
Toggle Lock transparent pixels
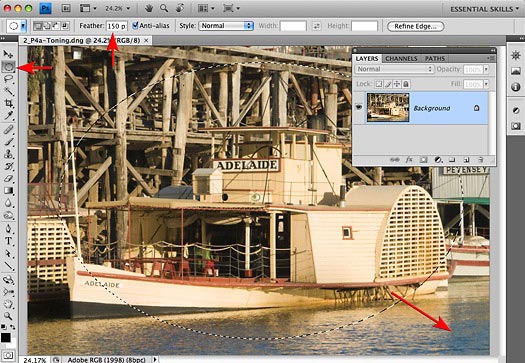[x=378, y=84]
